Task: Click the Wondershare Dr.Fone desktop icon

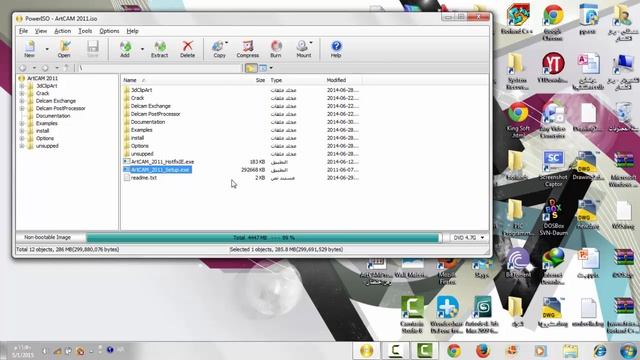Action: (x=447, y=315)
